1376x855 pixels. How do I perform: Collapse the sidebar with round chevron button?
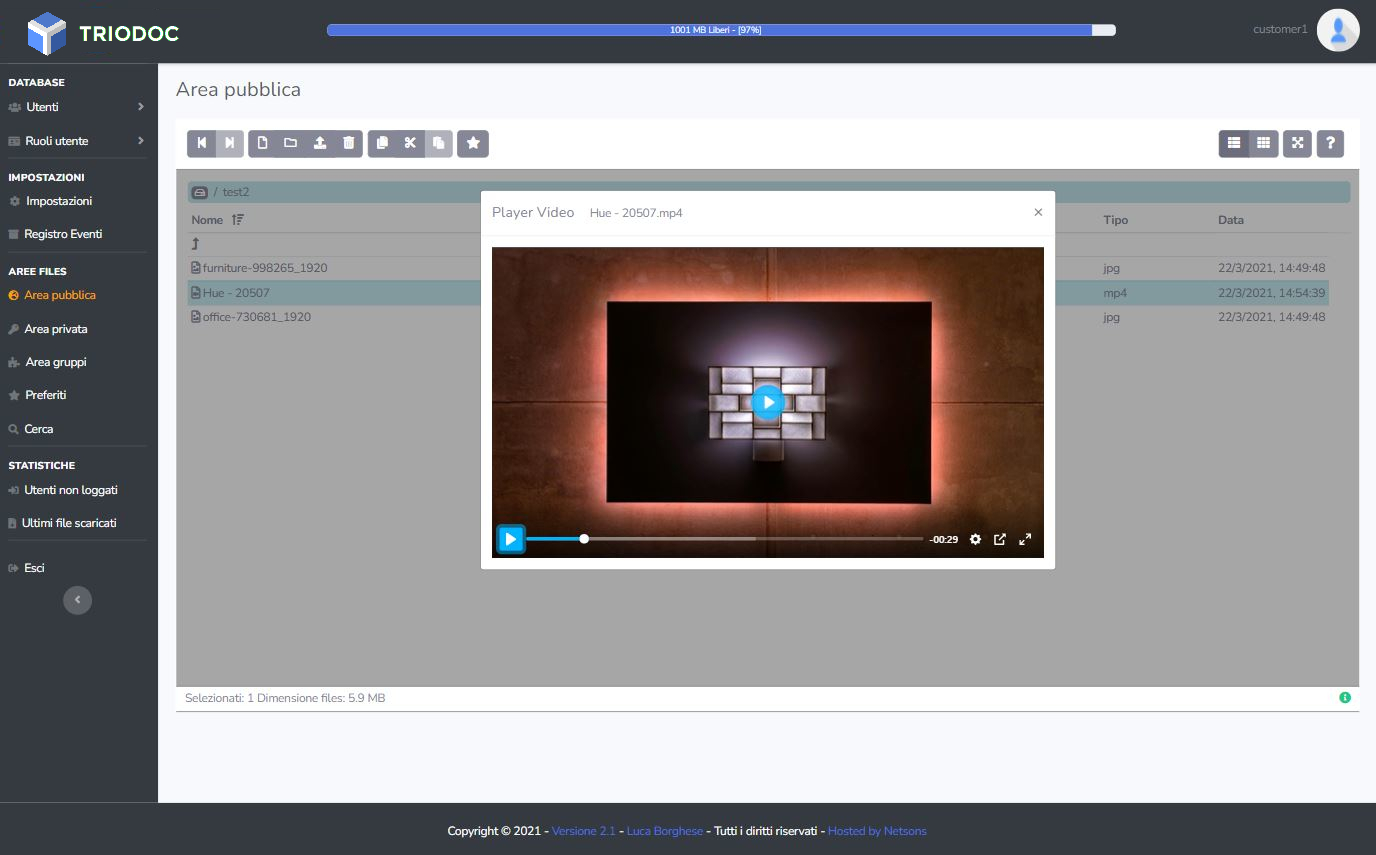(x=77, y=600)
